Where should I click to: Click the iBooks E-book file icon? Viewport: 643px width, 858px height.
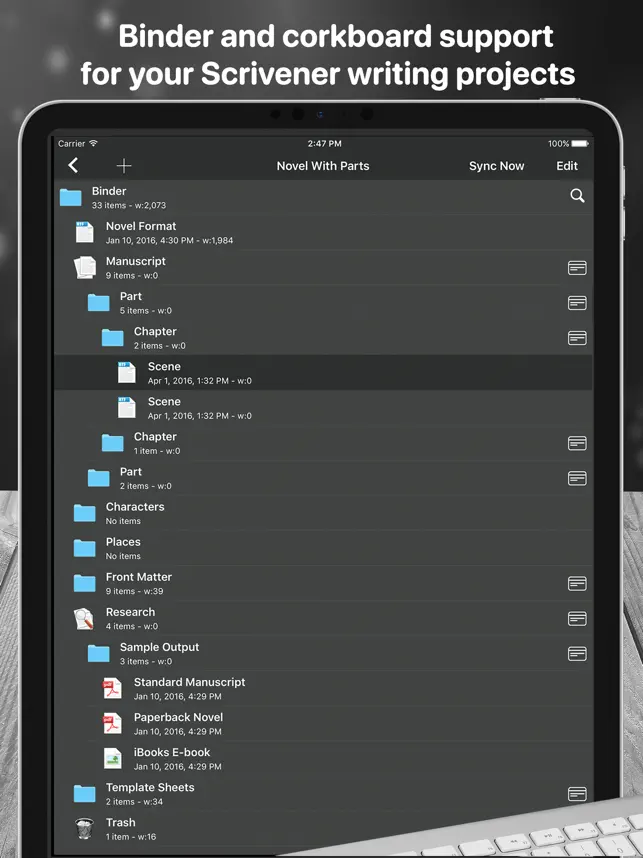click(112, 758)
